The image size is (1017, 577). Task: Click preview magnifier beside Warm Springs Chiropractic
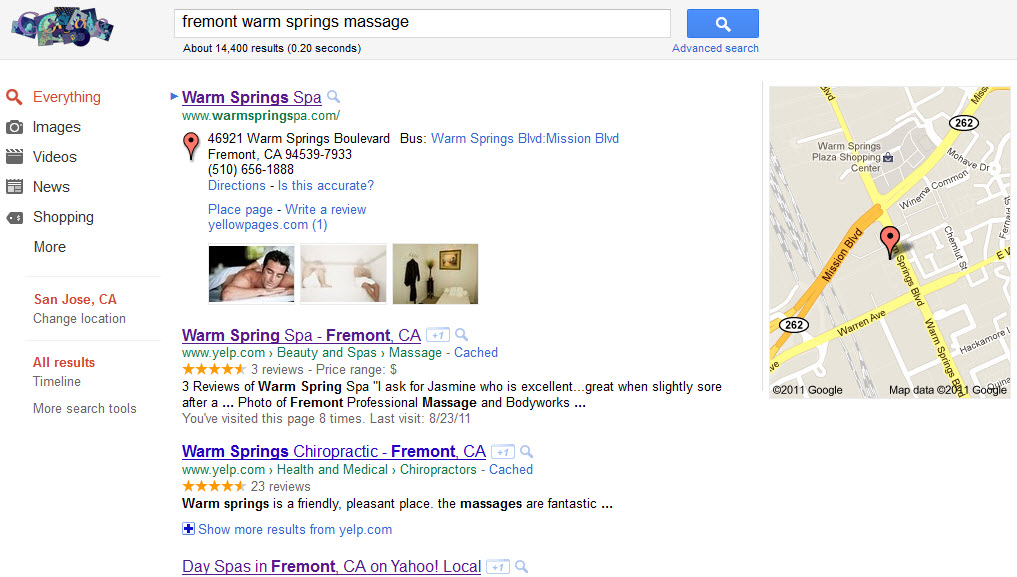527,451
